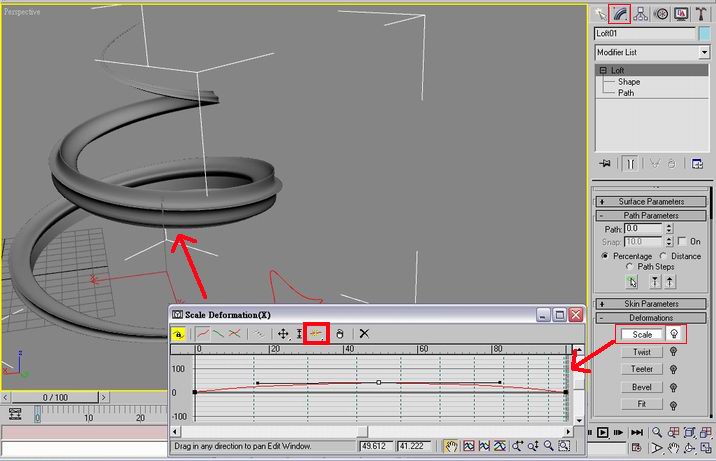Viewport: 716px width, 461px height.
Task: Open the Modify command panel tab
Action: [620, 13]
